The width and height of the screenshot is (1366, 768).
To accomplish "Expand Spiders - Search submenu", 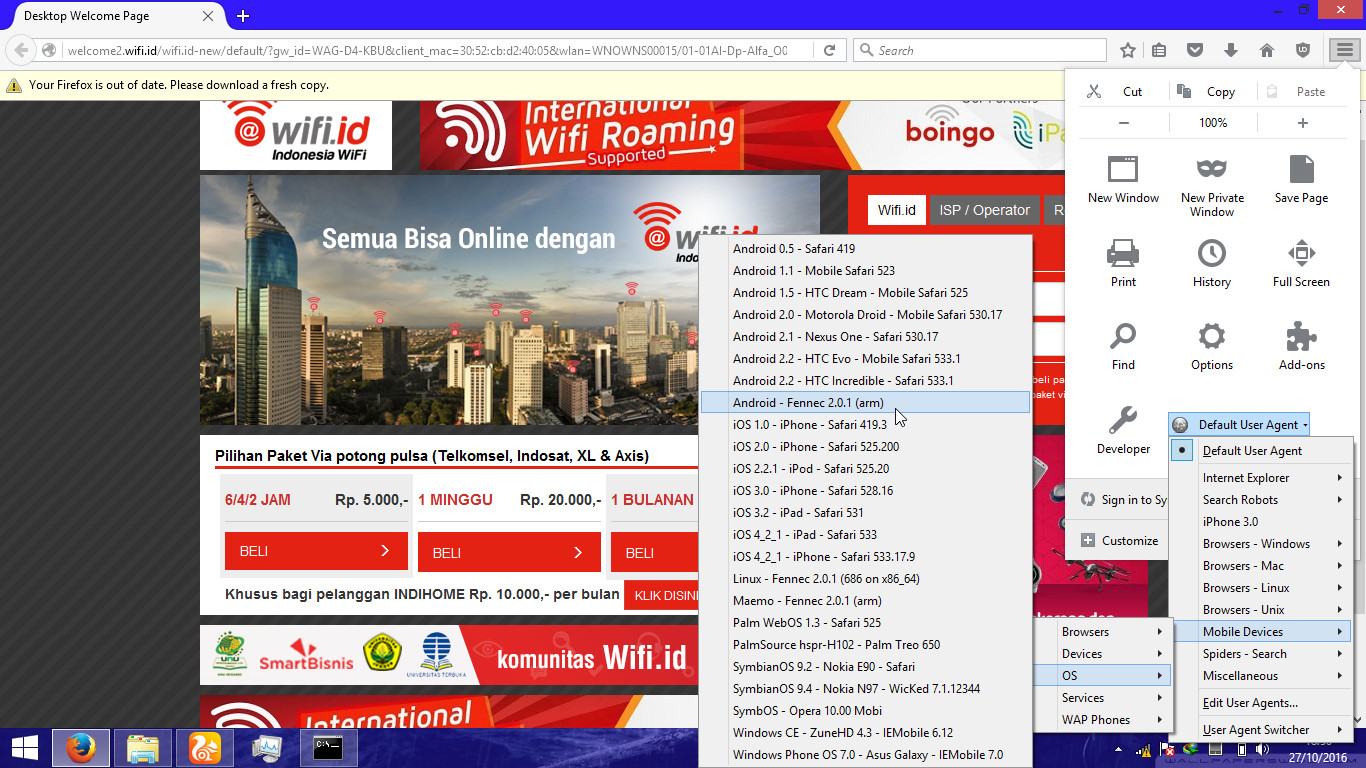I will click(x=1261, y=654).
